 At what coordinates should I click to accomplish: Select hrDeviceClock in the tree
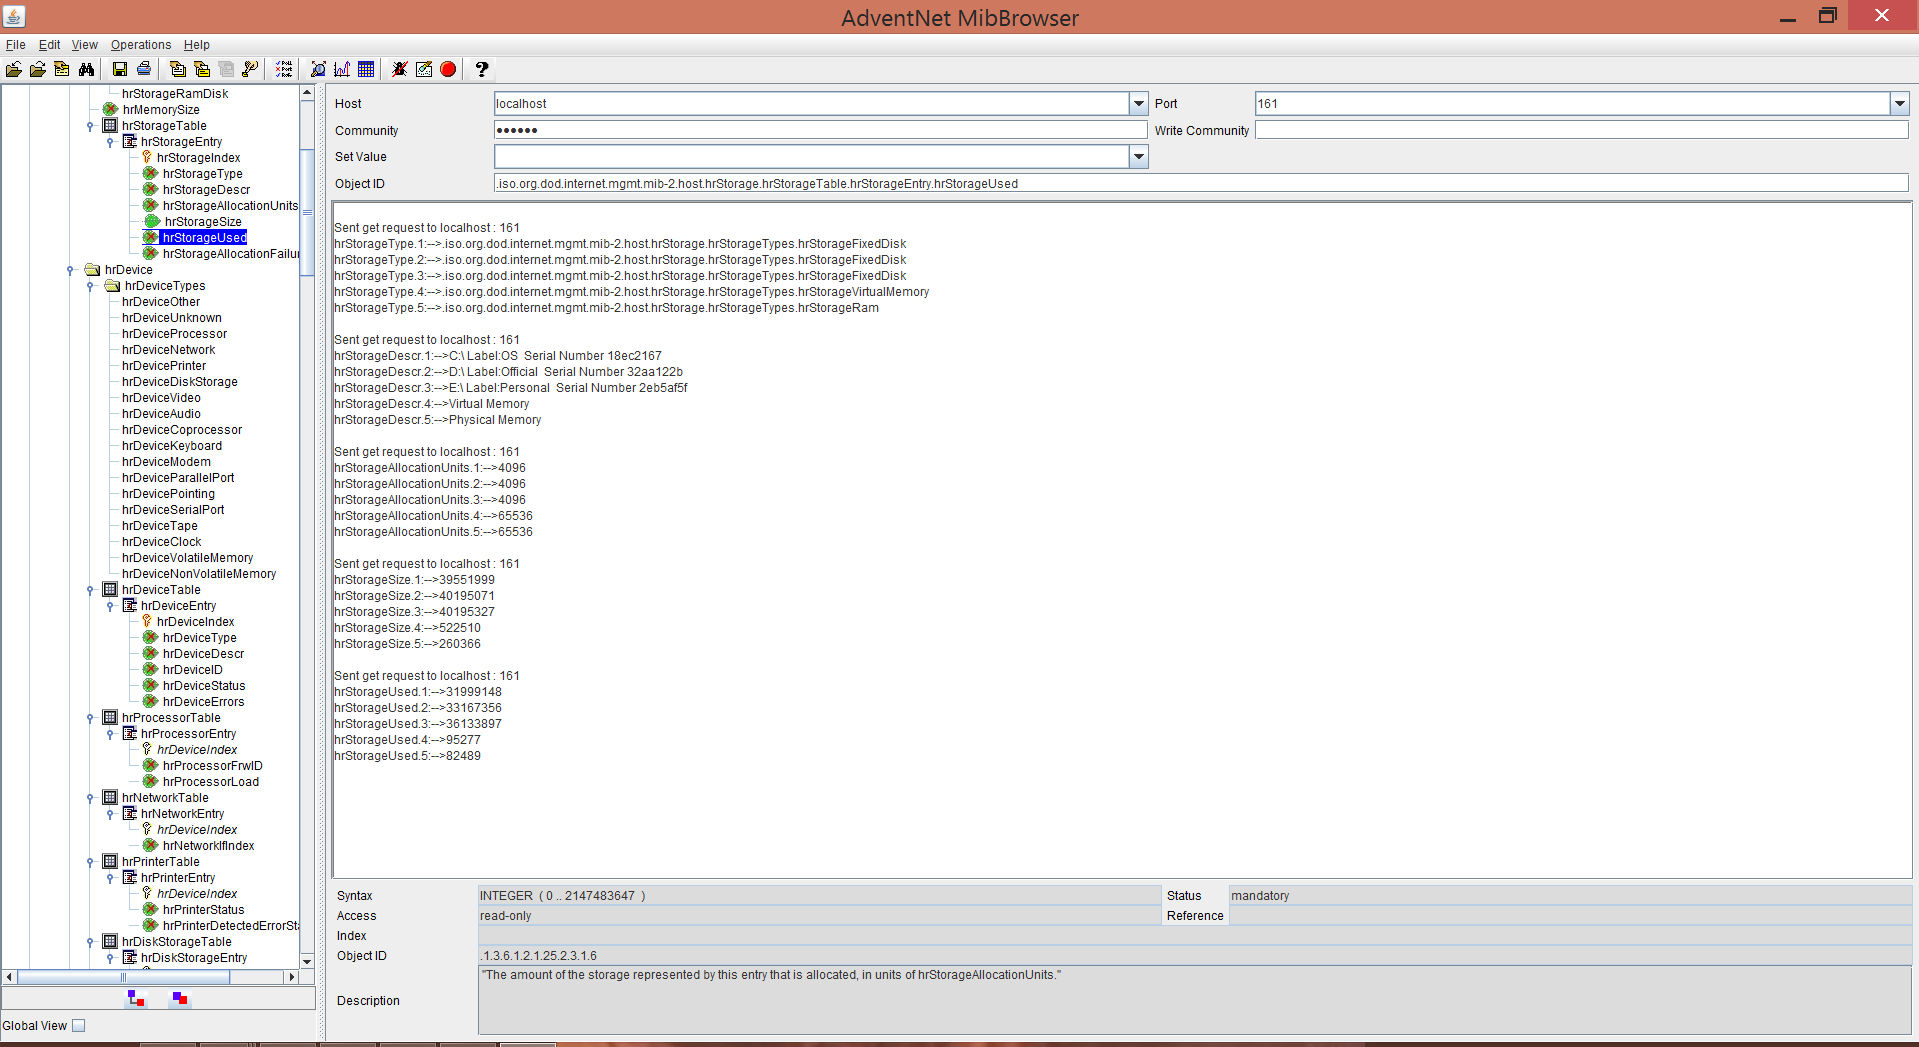point(162,542)
